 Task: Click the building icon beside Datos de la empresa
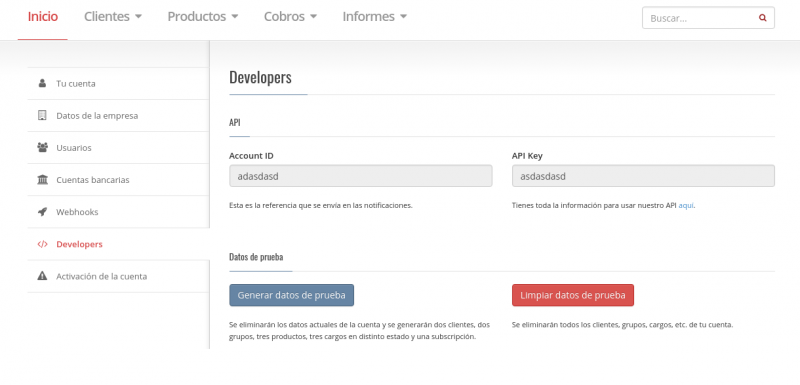[42, 115]
